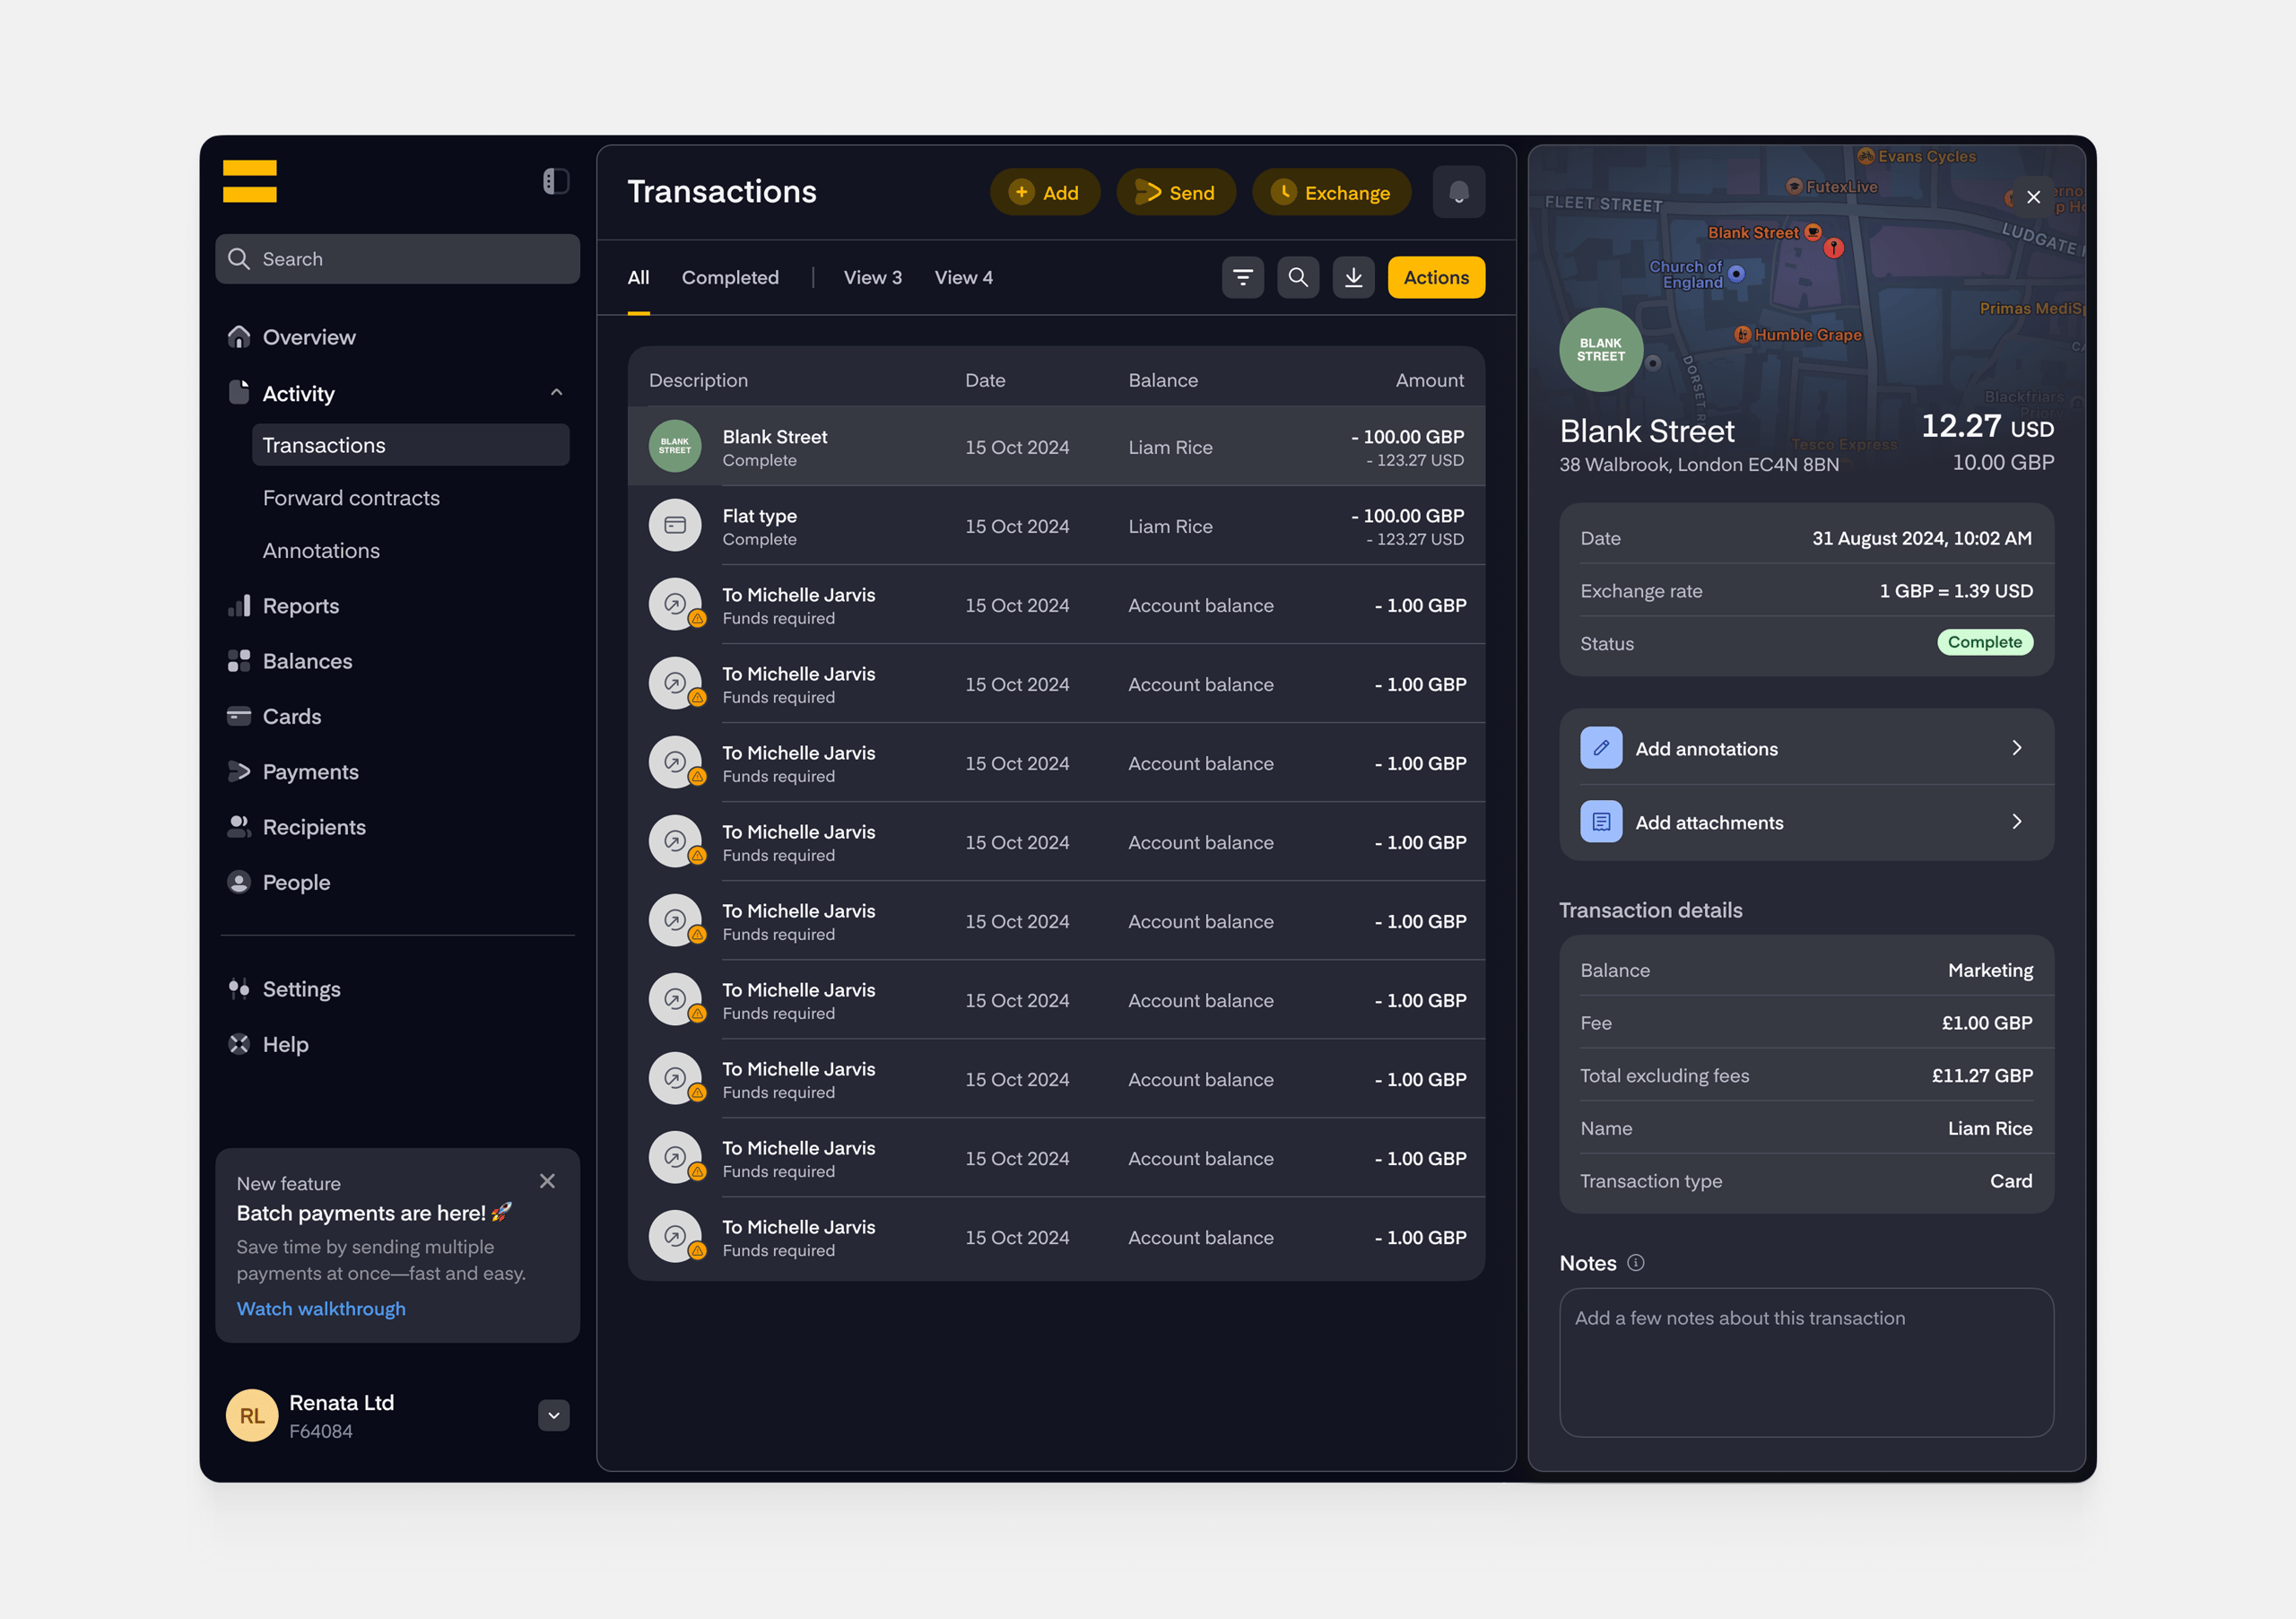The height and width of the screenshot is (1619, 2296).
Task: Switch to the View 3 tab
Action: pyautogui.click(x=872, y=277)
